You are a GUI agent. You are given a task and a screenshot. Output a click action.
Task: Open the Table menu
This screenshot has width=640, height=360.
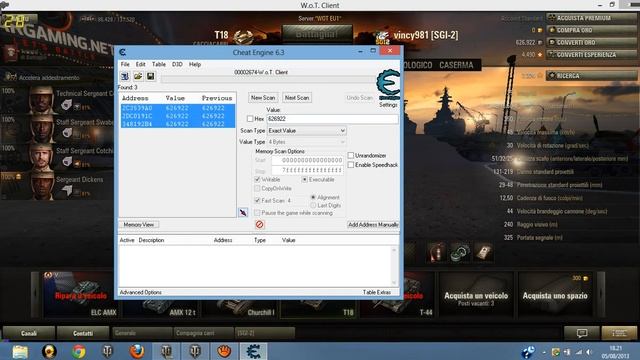[x=159, y=64]
